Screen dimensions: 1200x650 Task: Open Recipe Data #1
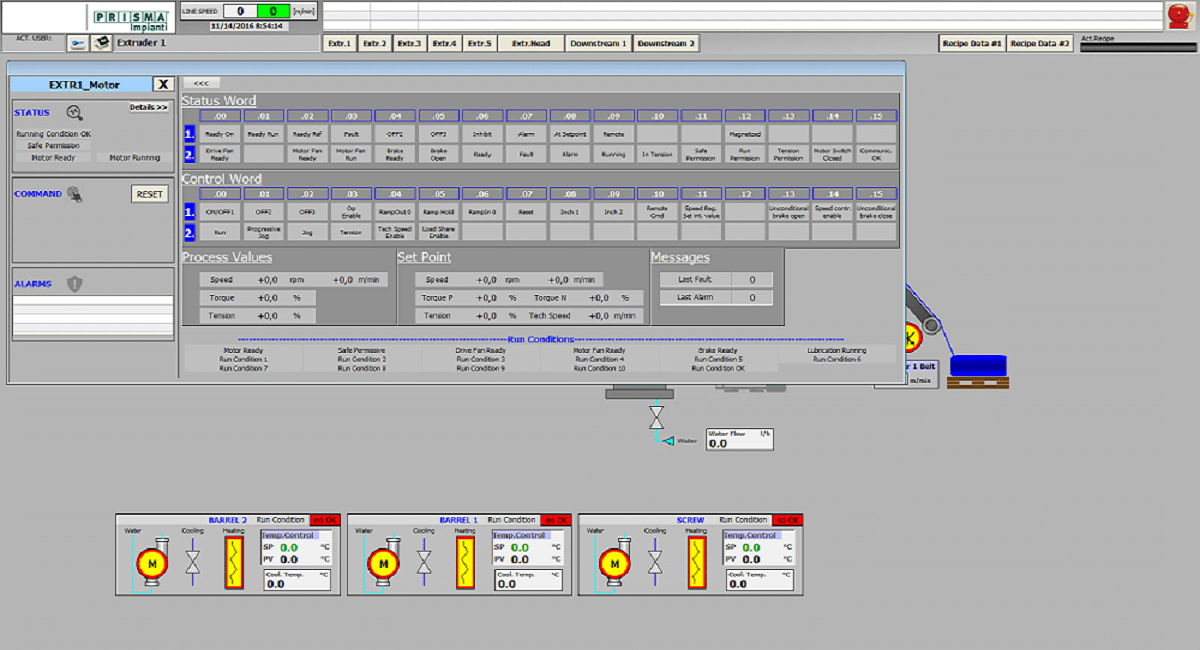tap(970, 44)
